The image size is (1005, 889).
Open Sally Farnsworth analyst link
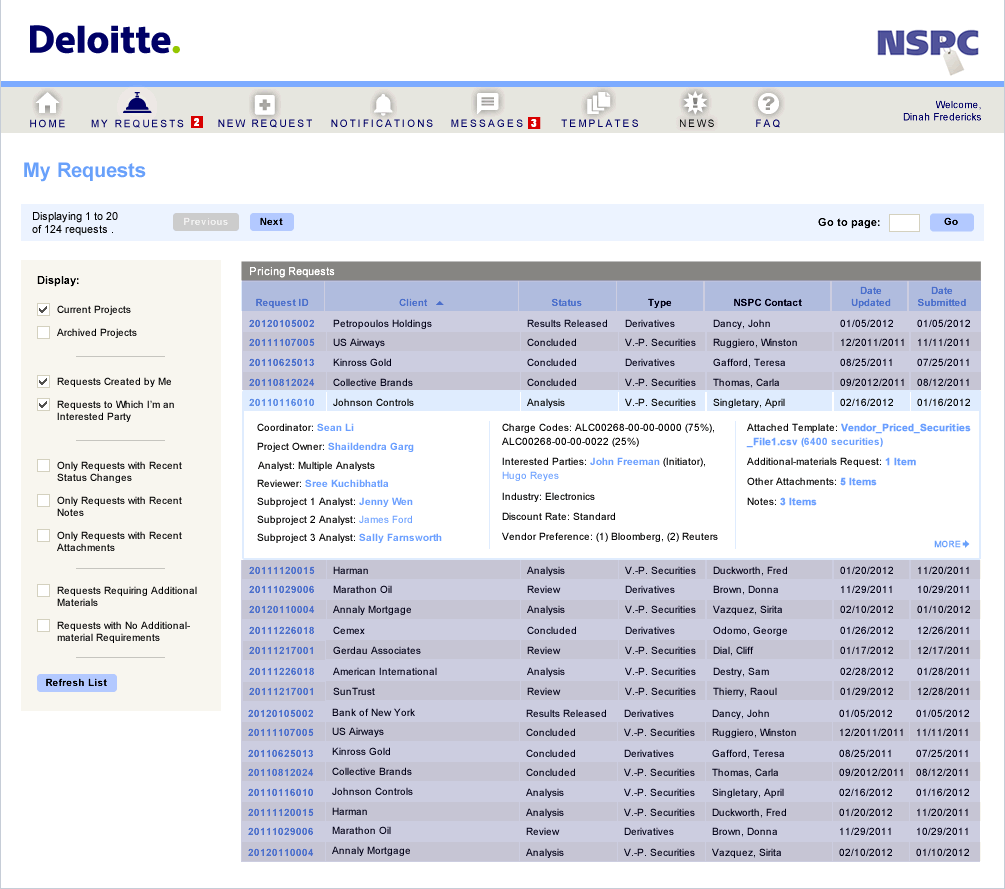tap(401, 538)
